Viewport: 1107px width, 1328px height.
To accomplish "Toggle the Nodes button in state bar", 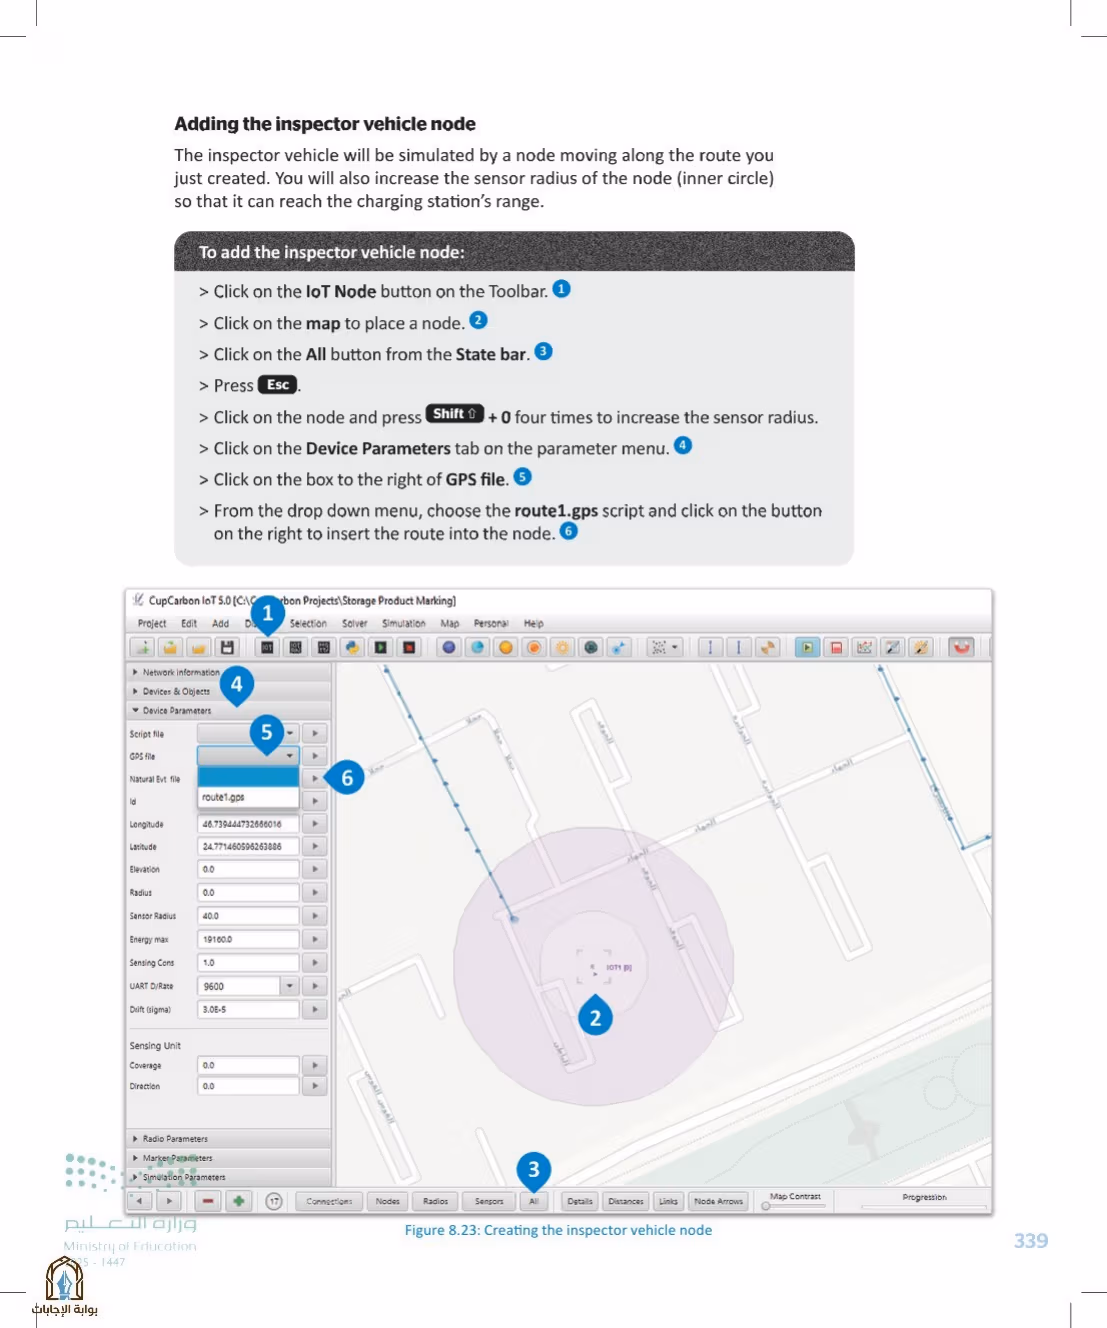I will tap(388, 1201).
